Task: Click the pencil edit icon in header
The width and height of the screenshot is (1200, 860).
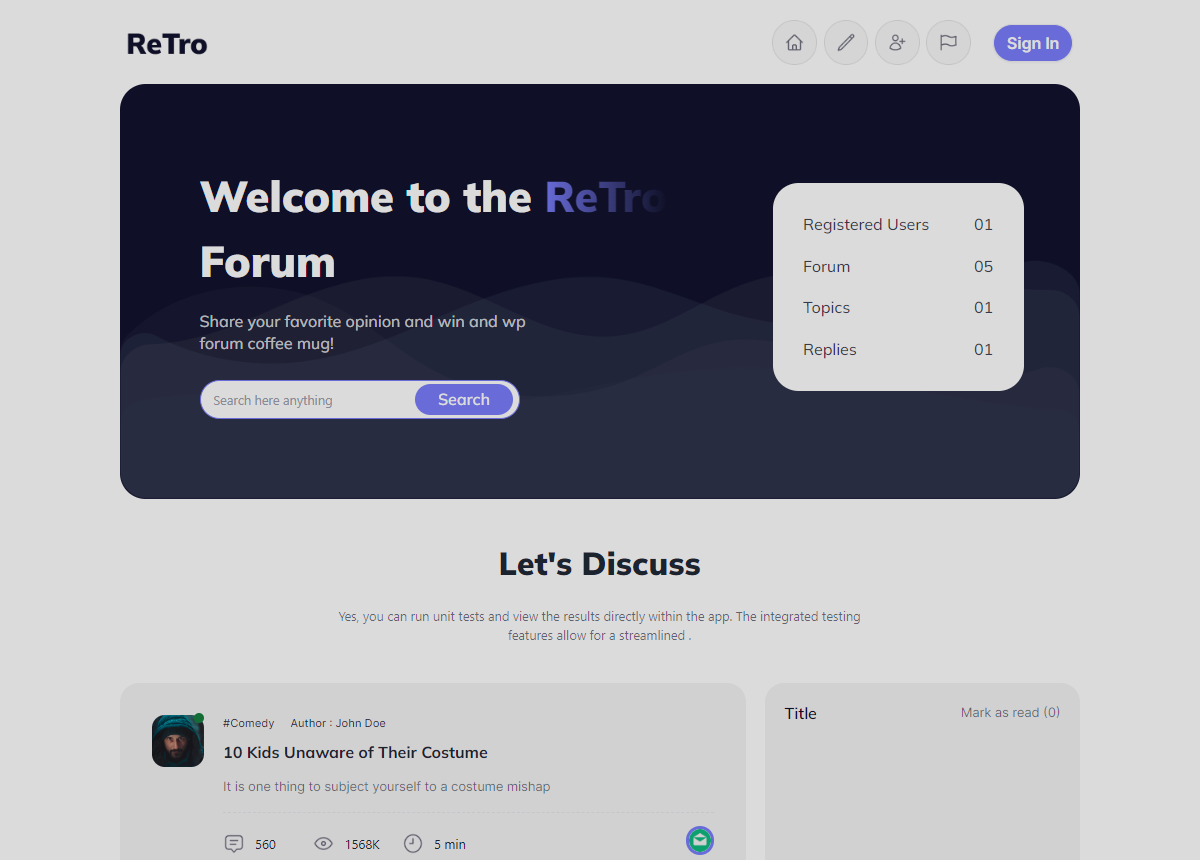Action: click(x=846, y=43)
